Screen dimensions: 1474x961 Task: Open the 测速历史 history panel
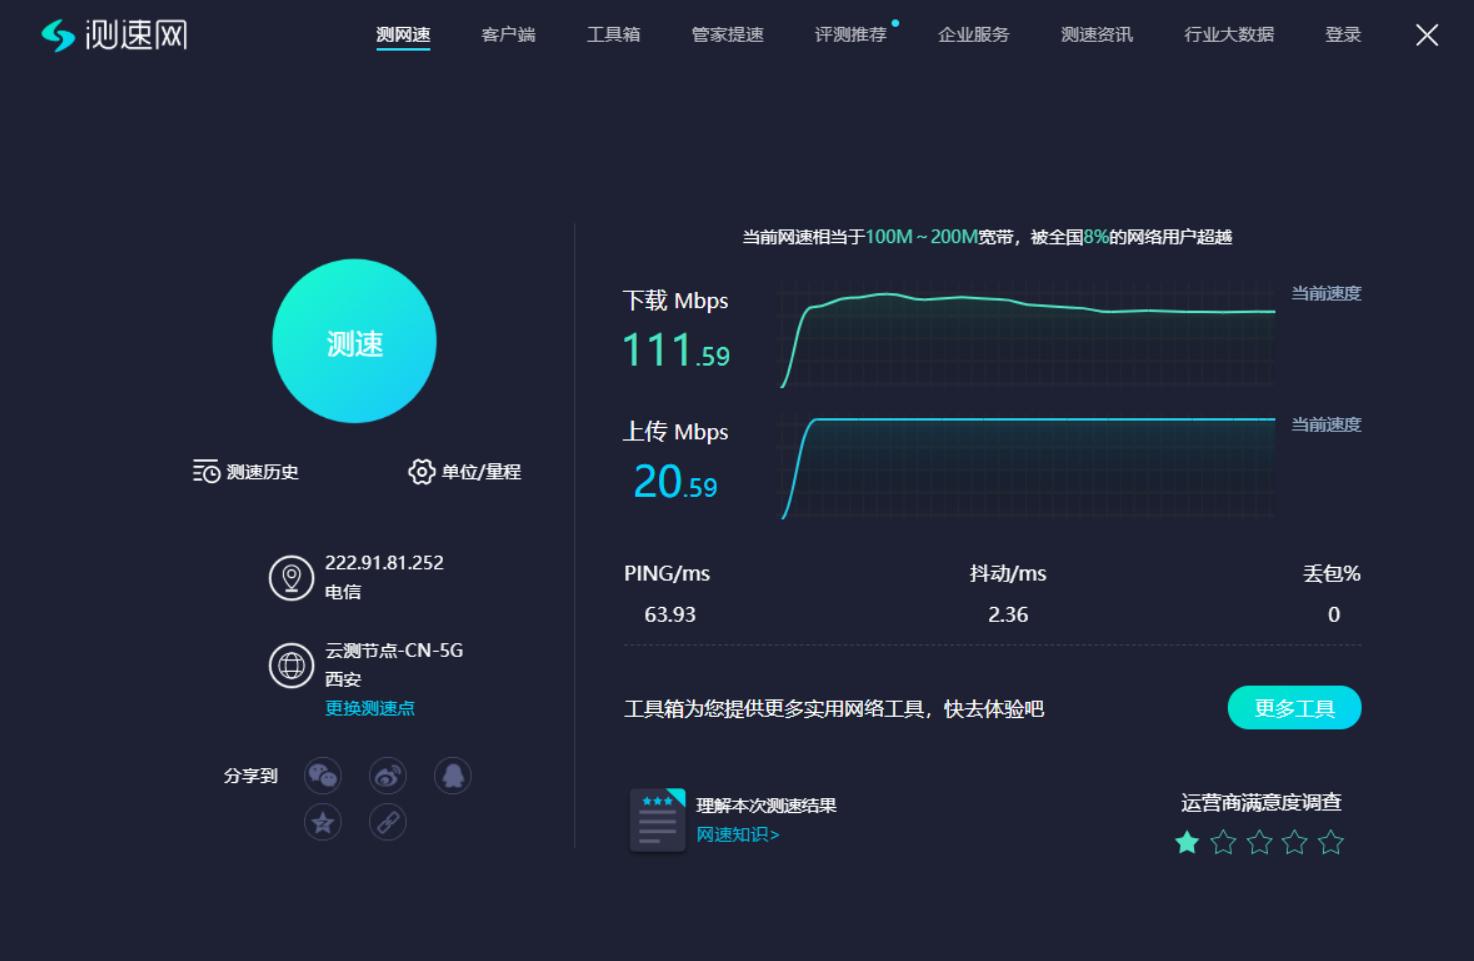245,472
